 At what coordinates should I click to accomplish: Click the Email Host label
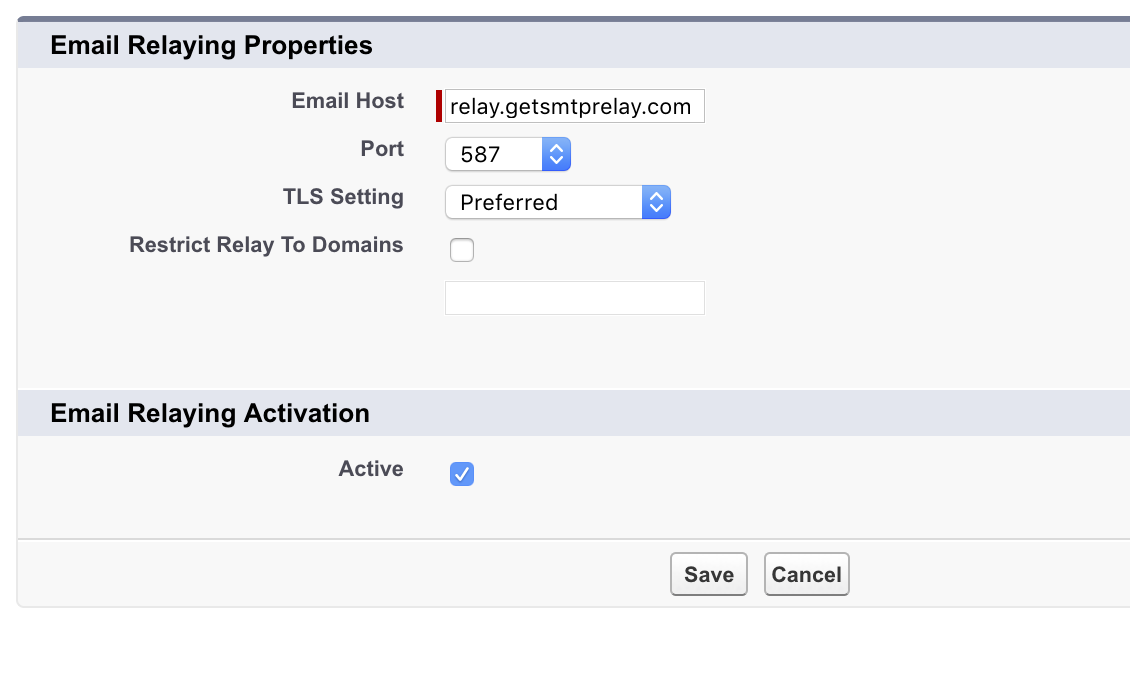347,101
